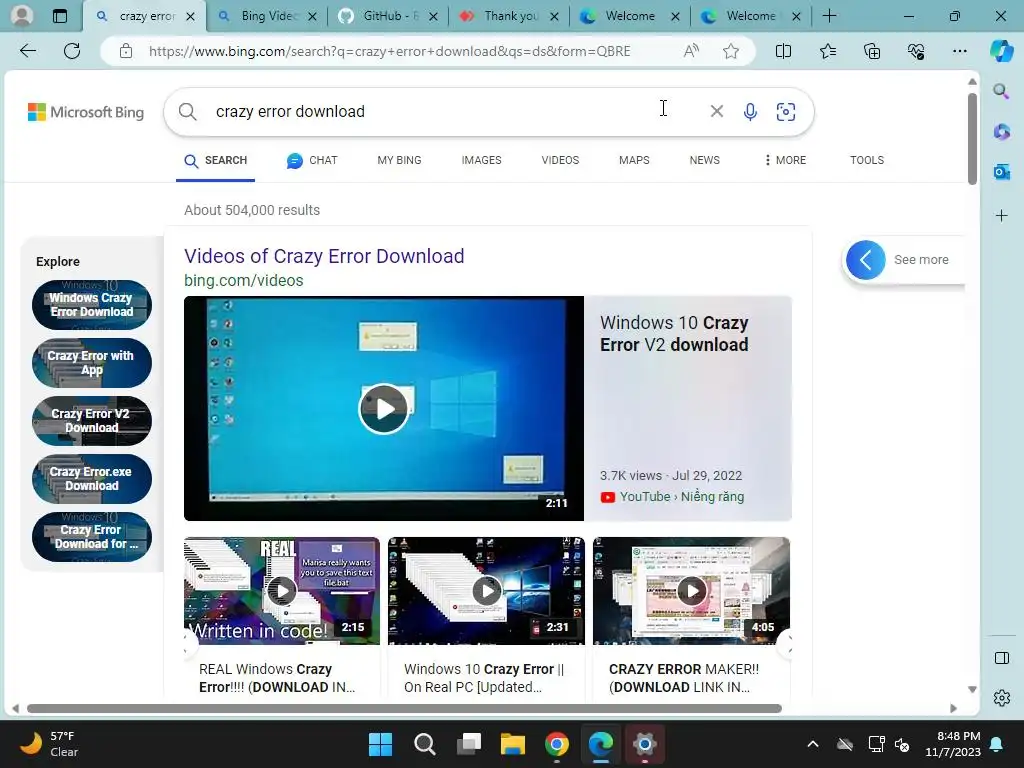Close the Thank you browser tab
This screenshot has width=1024, height=768.
pyautogui.click(x=554, y=16)
